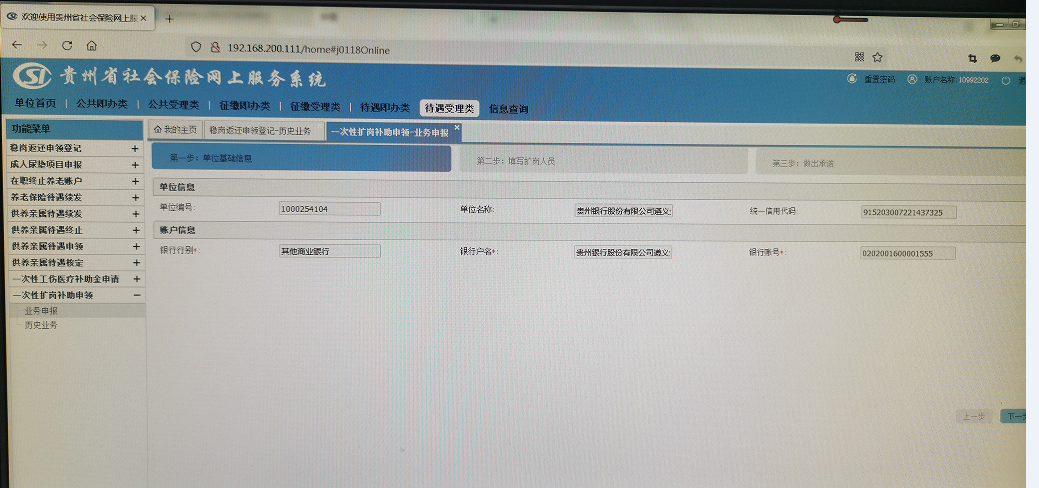Collapse the 一次性扩岗补助申领 menu section
This screenshot has height=488, width=1039.
click(x=136, y=295)
